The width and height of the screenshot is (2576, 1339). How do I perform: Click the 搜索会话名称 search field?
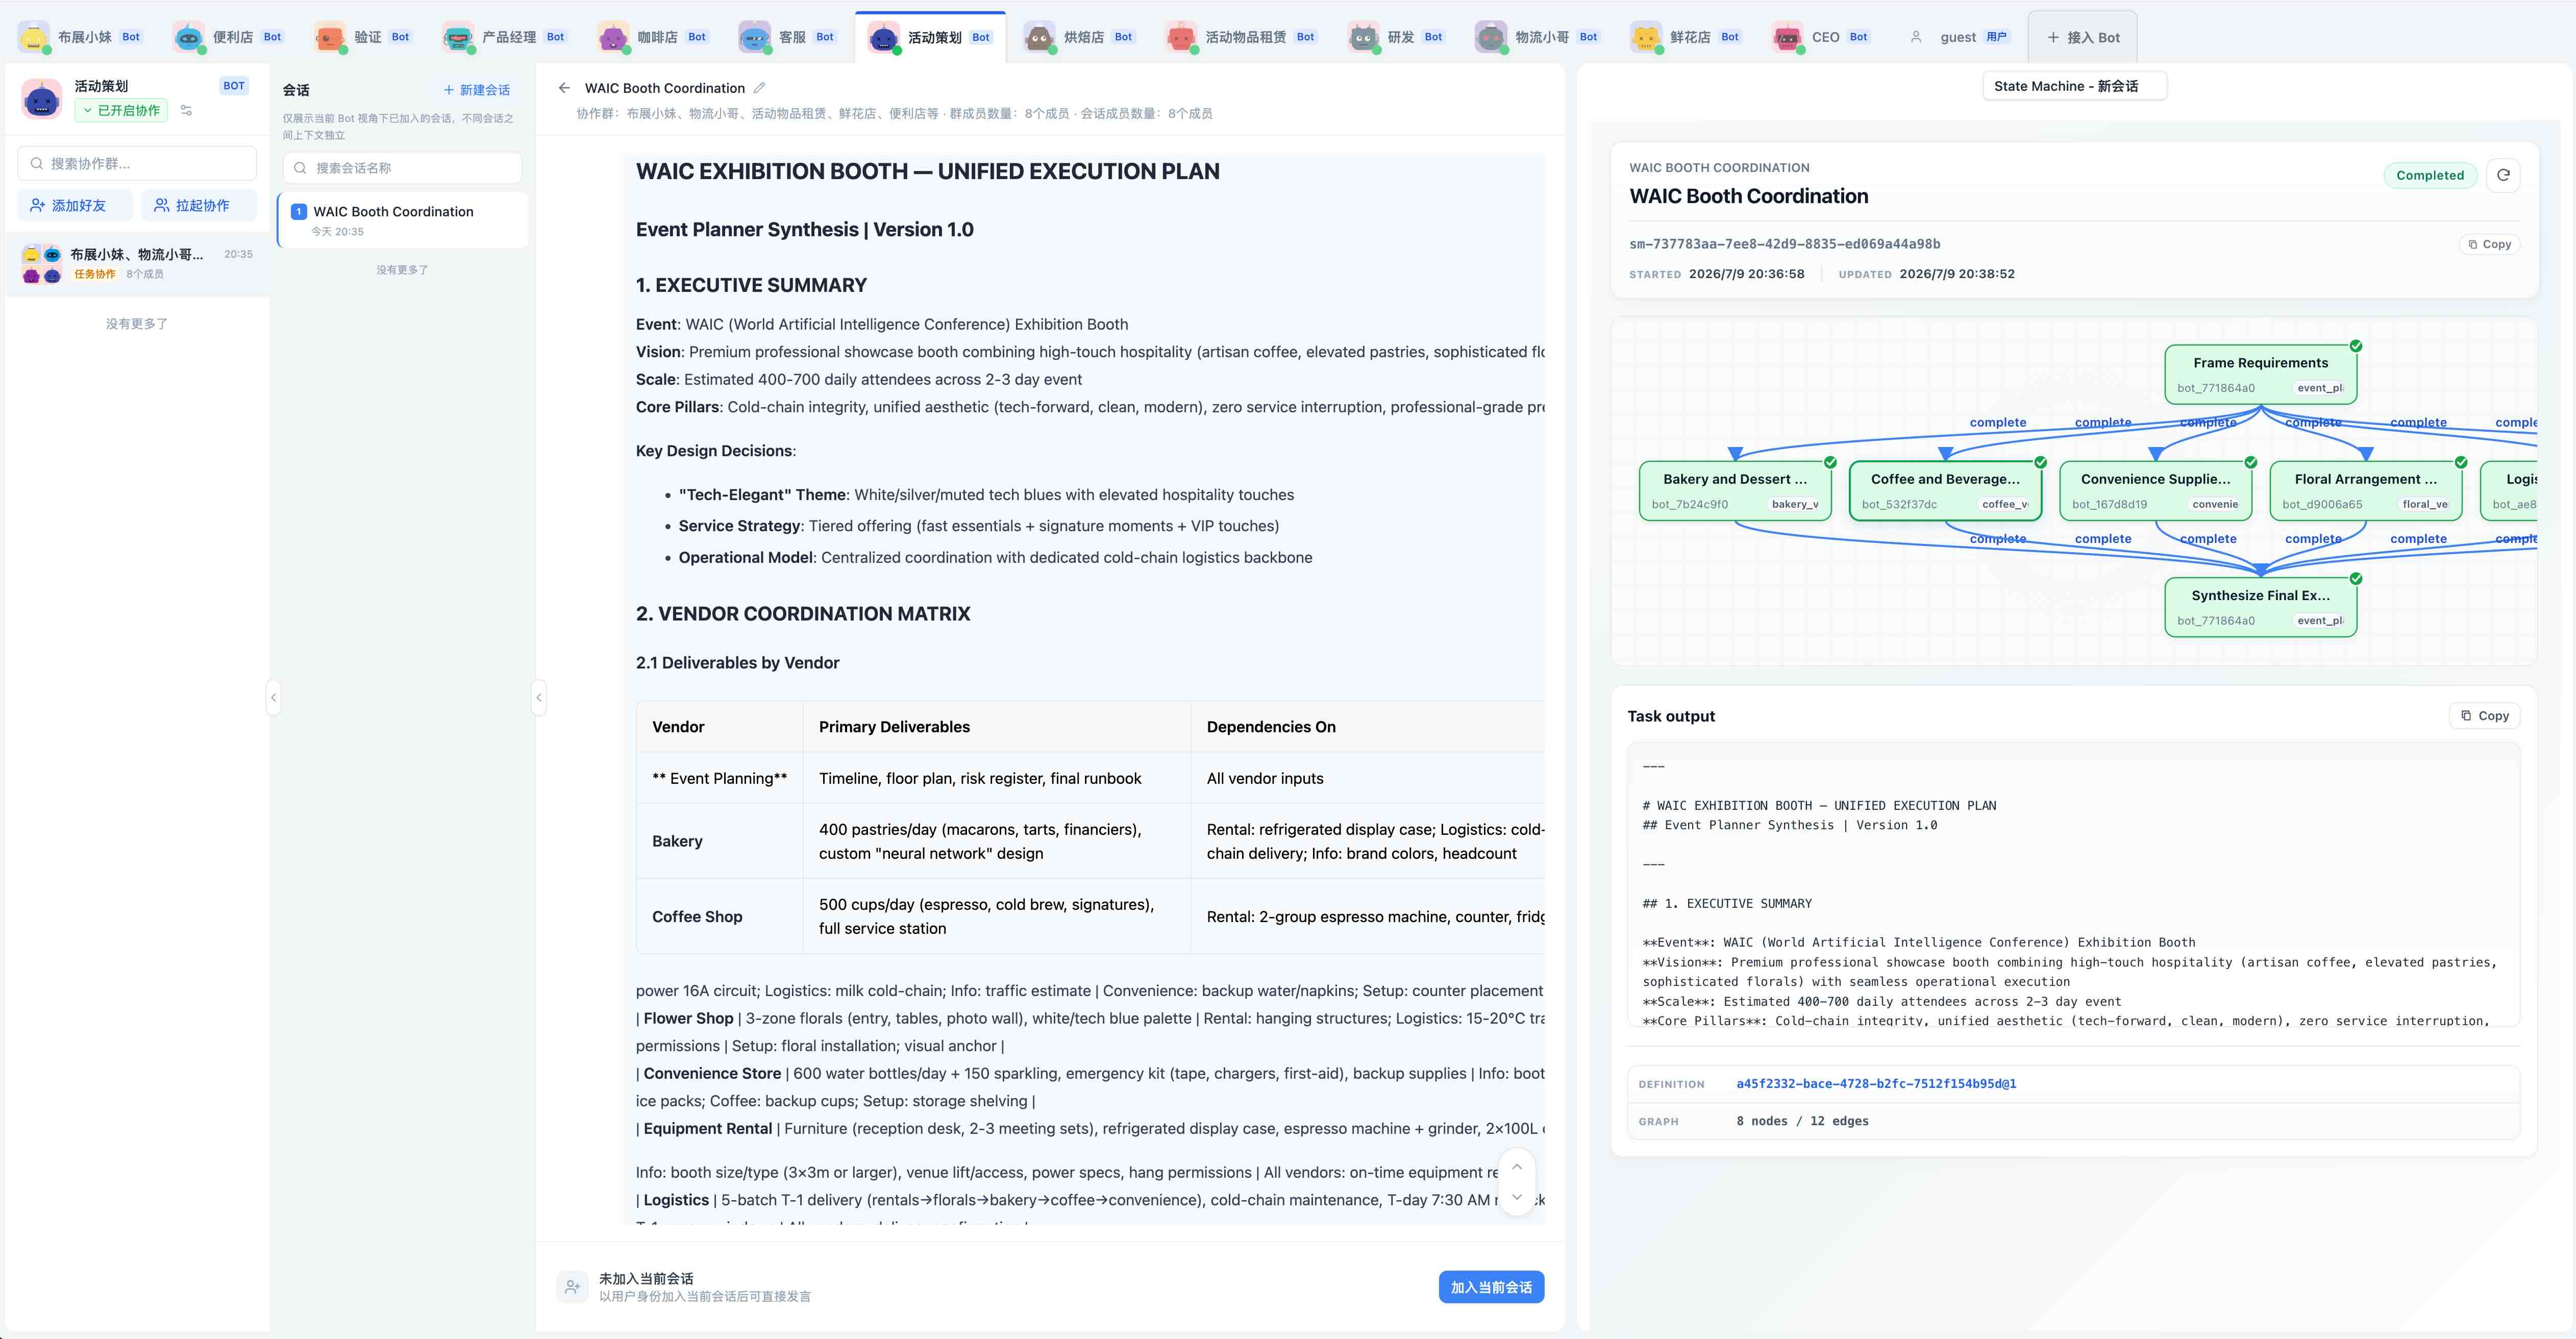coord(402,168)
